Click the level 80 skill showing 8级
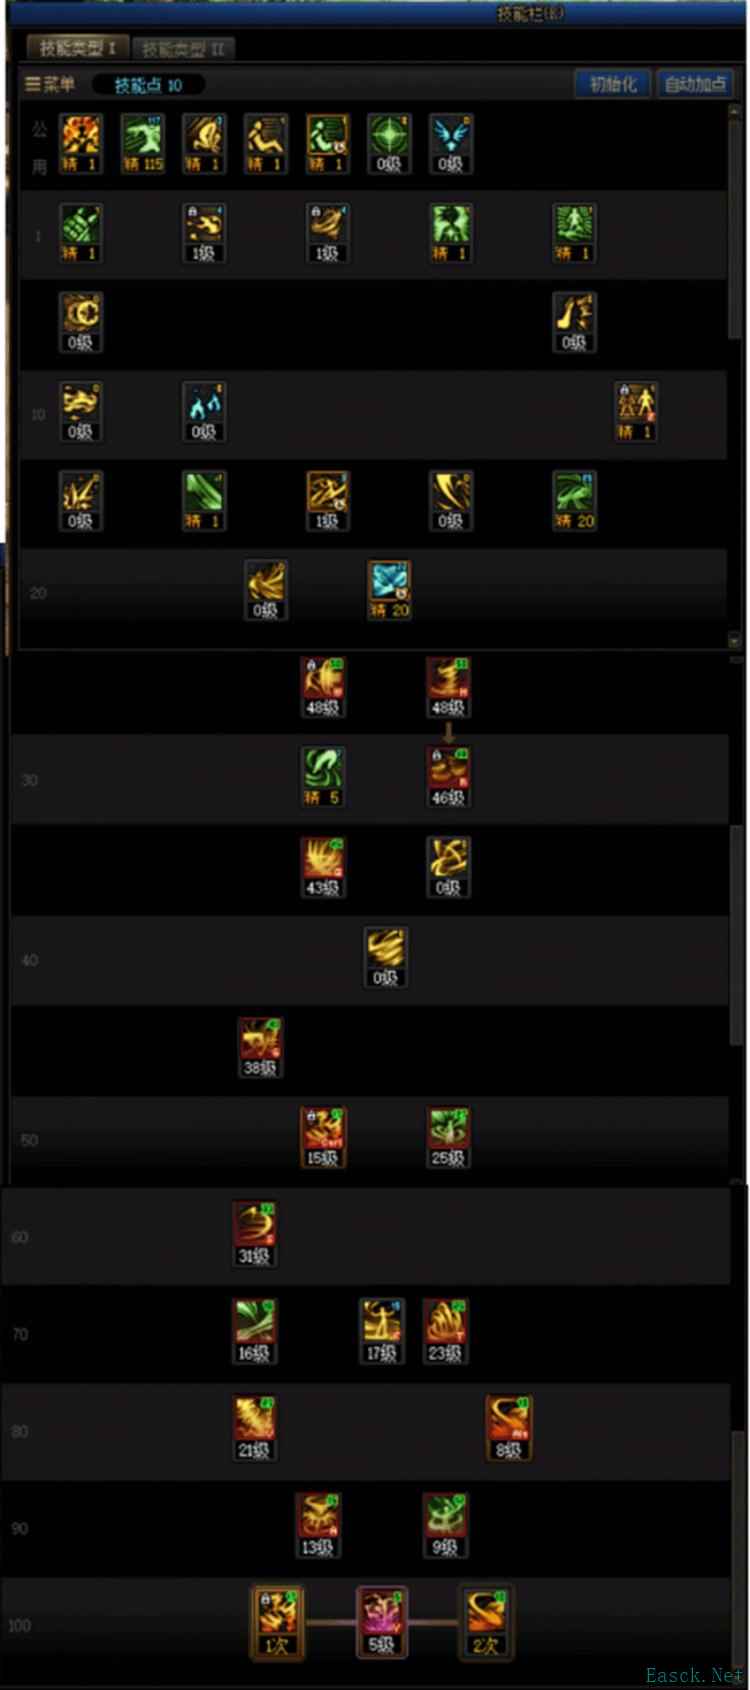 click(508, 1429)
